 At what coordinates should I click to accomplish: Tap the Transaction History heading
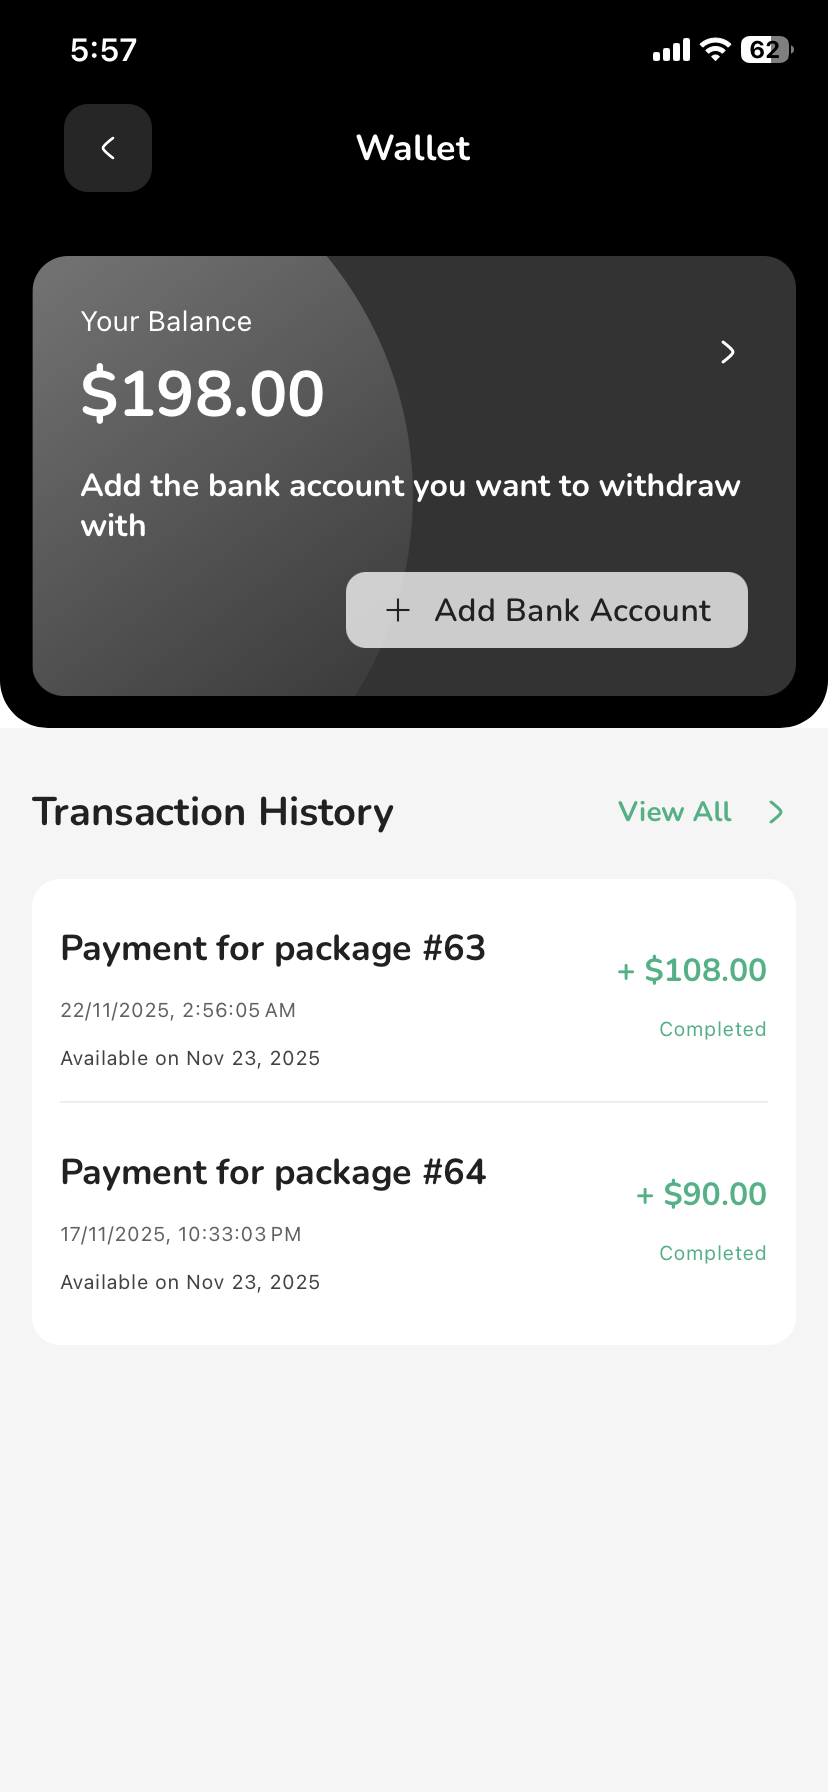point(213,812)
